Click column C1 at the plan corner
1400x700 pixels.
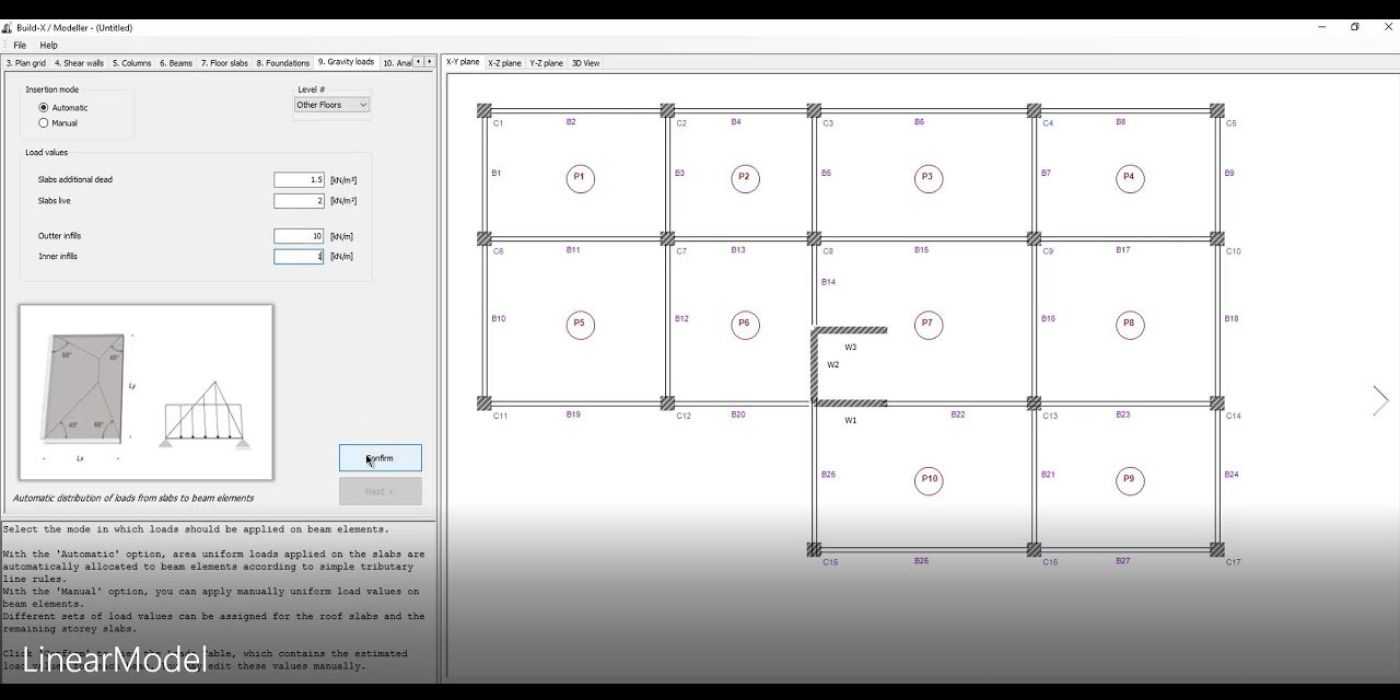coord(484,110)
